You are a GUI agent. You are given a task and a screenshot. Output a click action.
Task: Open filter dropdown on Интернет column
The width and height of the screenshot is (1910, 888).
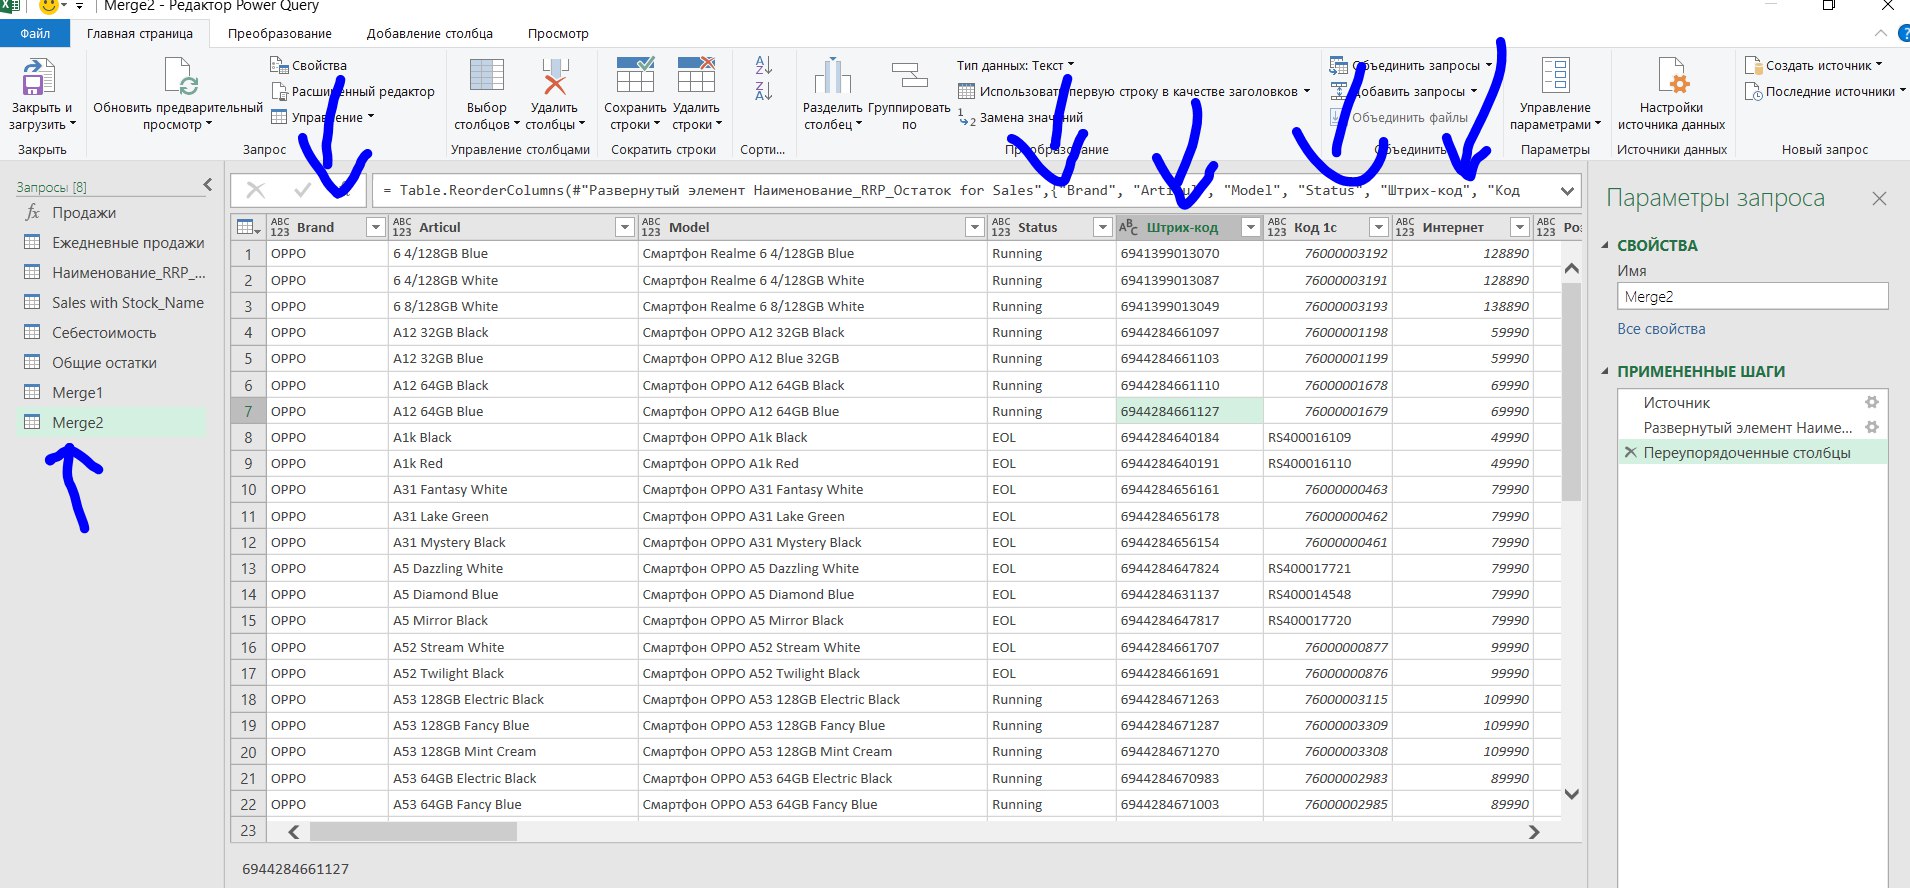click(1520, 227)
